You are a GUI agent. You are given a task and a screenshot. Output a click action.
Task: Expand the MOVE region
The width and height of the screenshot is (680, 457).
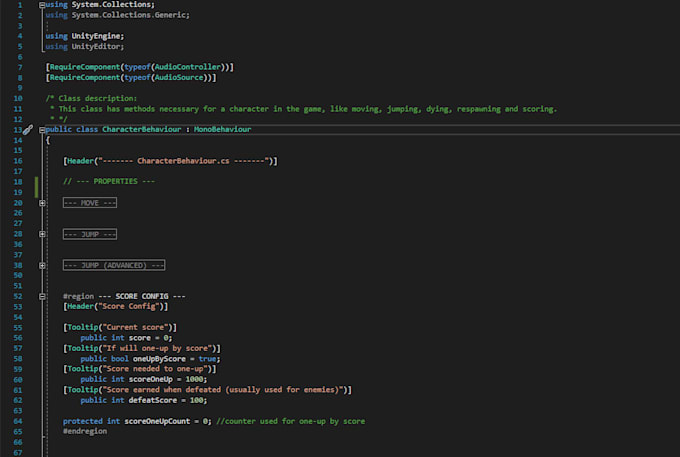42,203
